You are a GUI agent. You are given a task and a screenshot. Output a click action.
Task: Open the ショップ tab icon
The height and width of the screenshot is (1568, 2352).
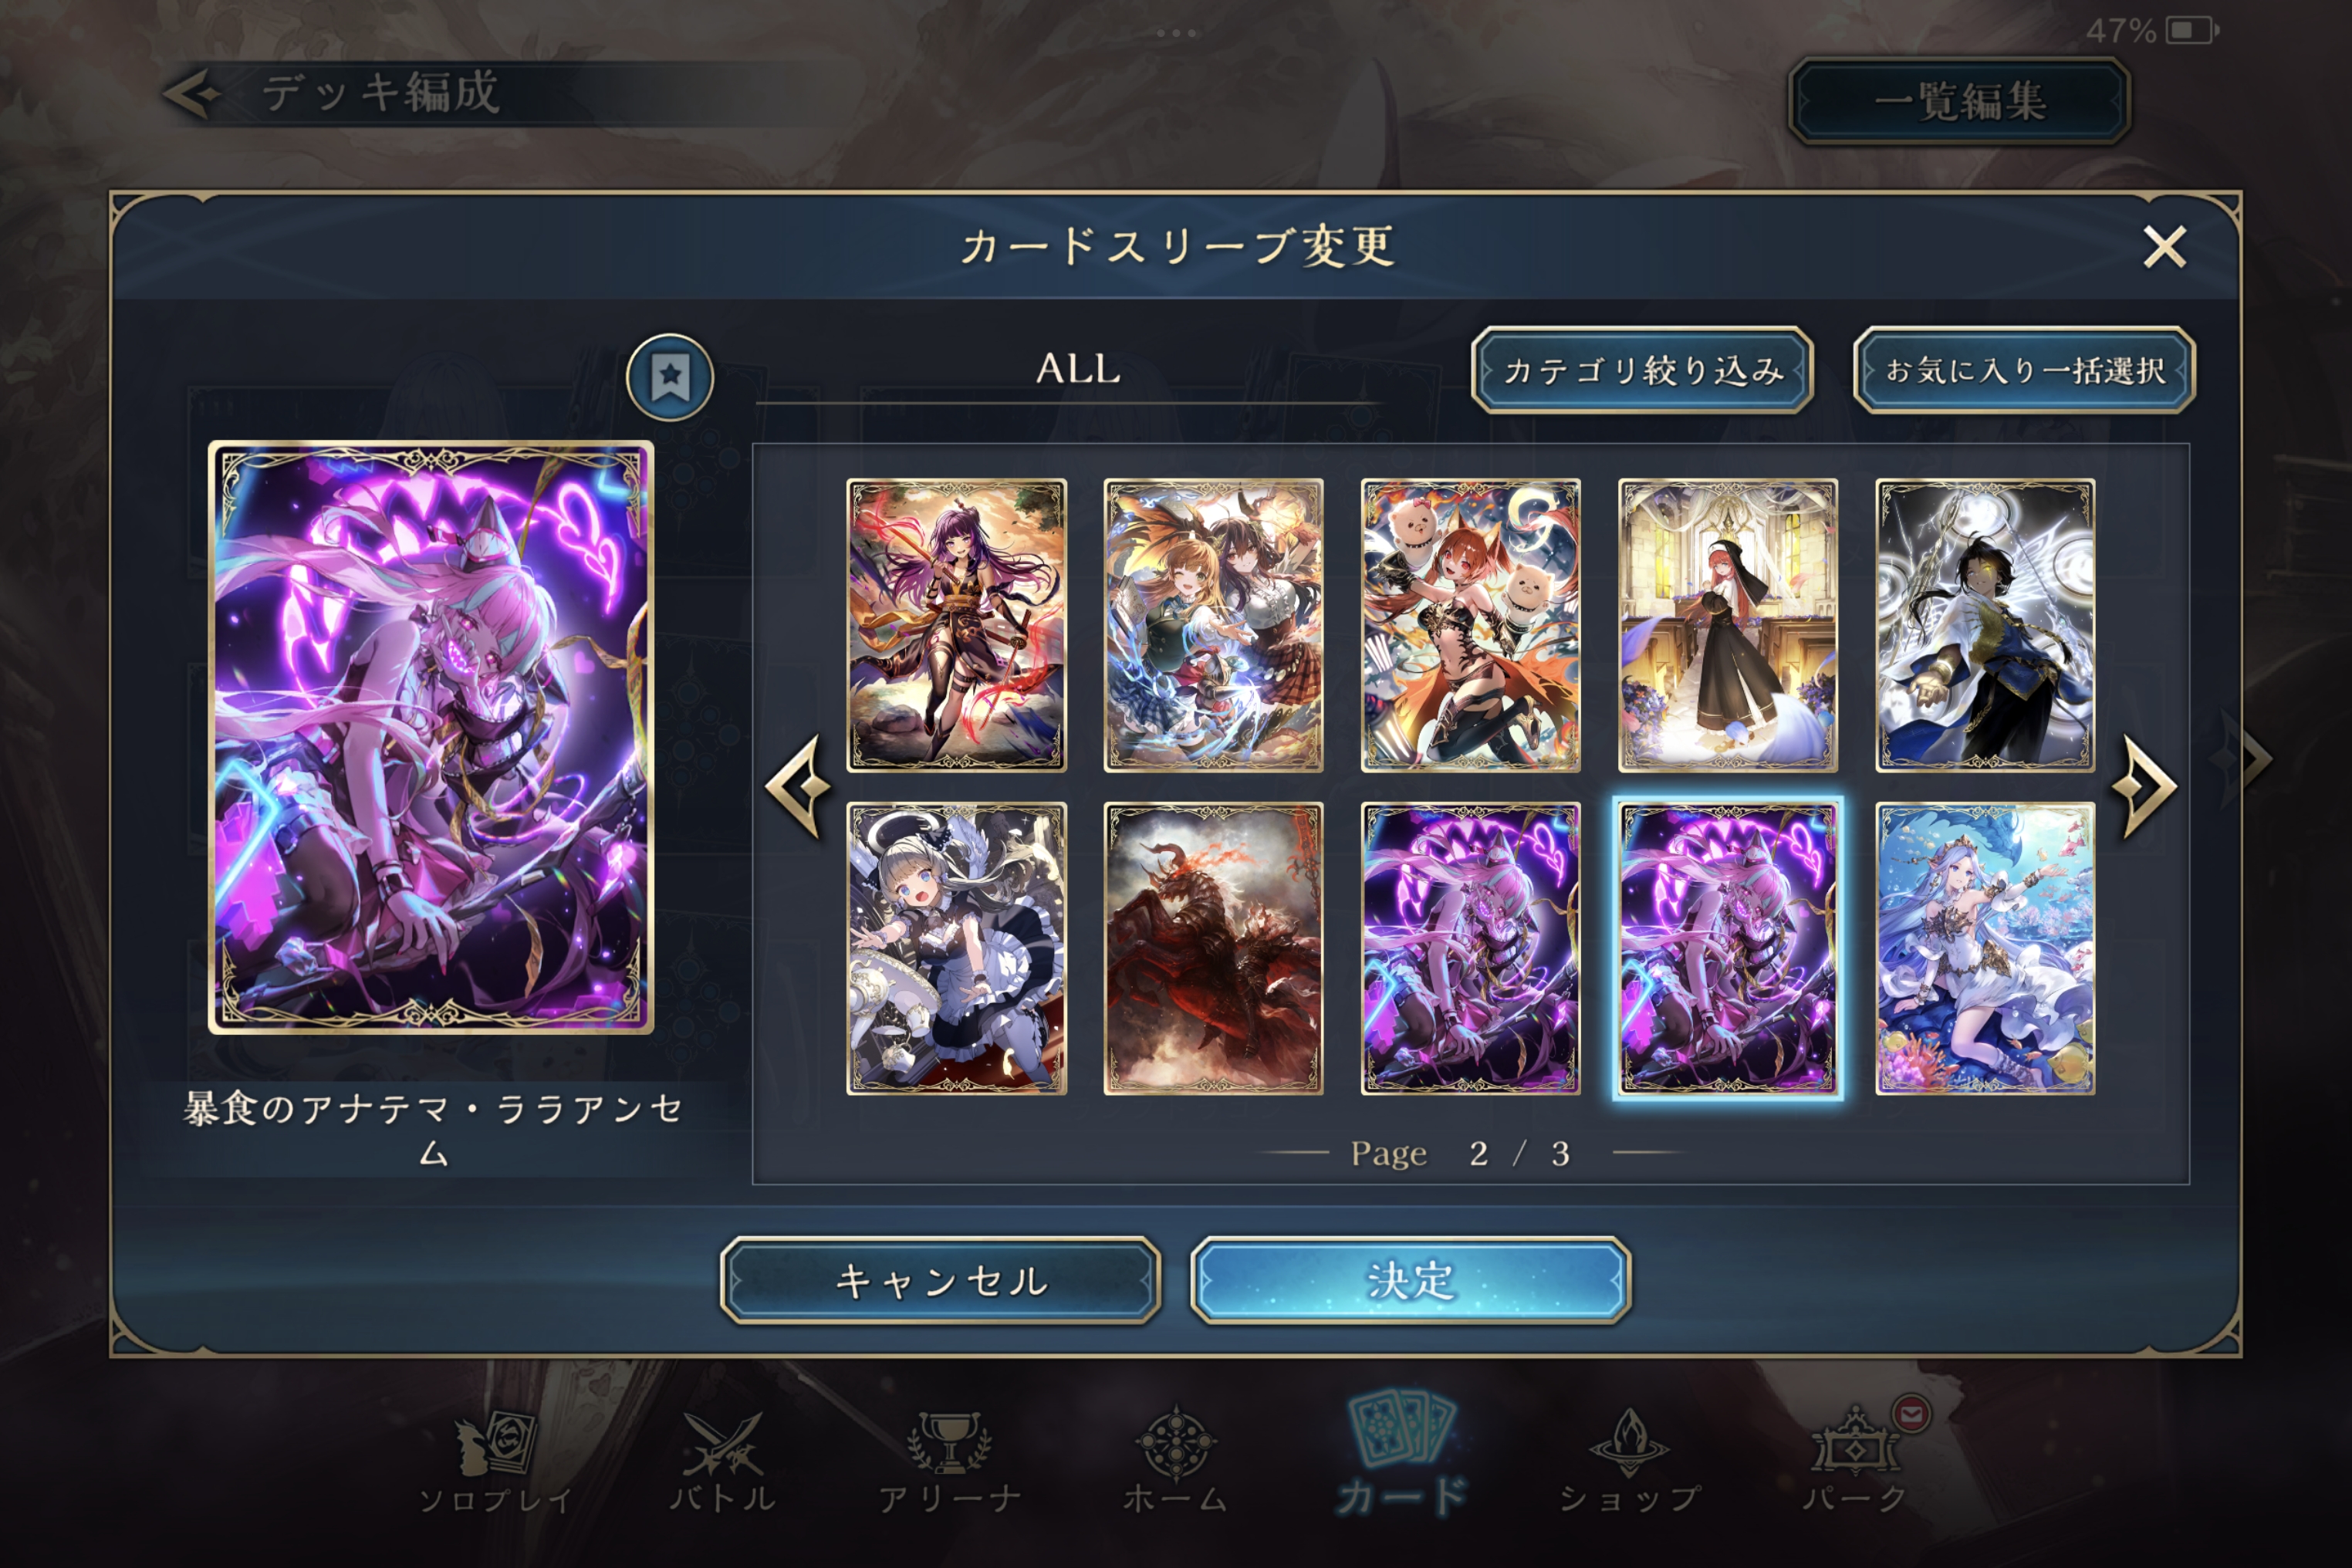(x=1630, y=1460)
